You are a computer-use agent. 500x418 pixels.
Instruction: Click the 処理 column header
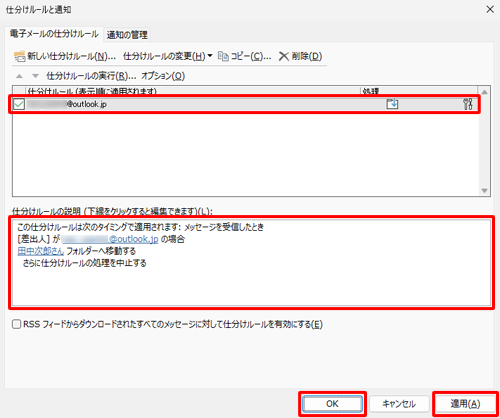[419, 91]
